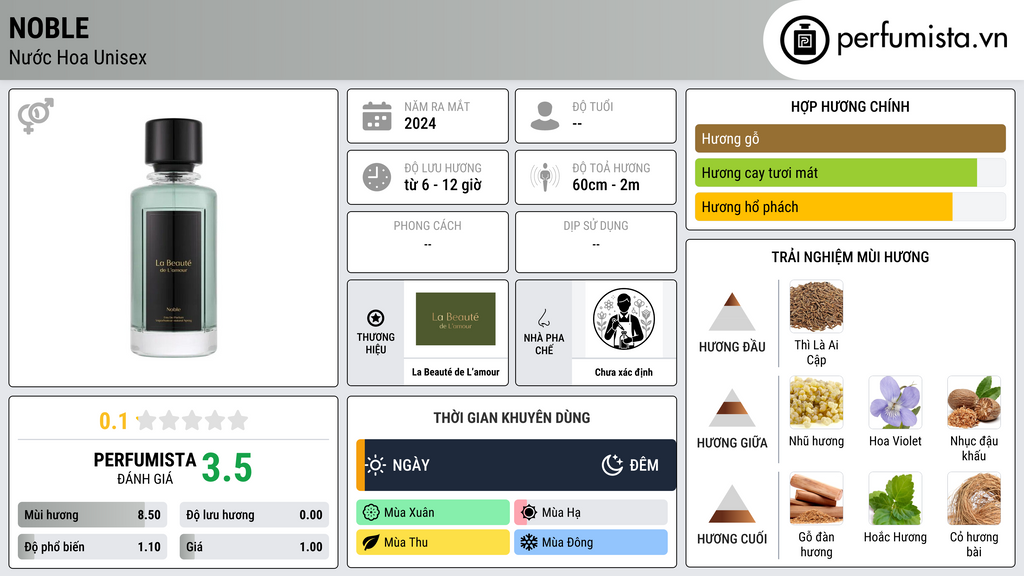The image size is (1024, 576).
Task: Click the Hương gỗ accord bar
Action: 850,138
